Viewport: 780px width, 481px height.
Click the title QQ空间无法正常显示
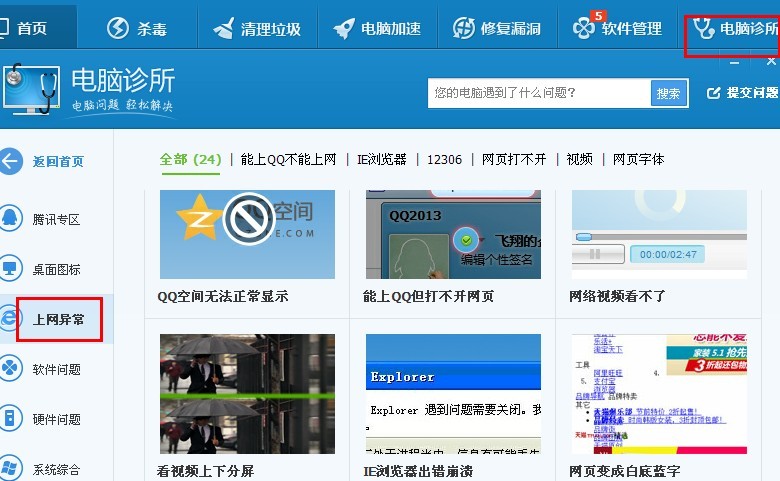click(223, 296)
